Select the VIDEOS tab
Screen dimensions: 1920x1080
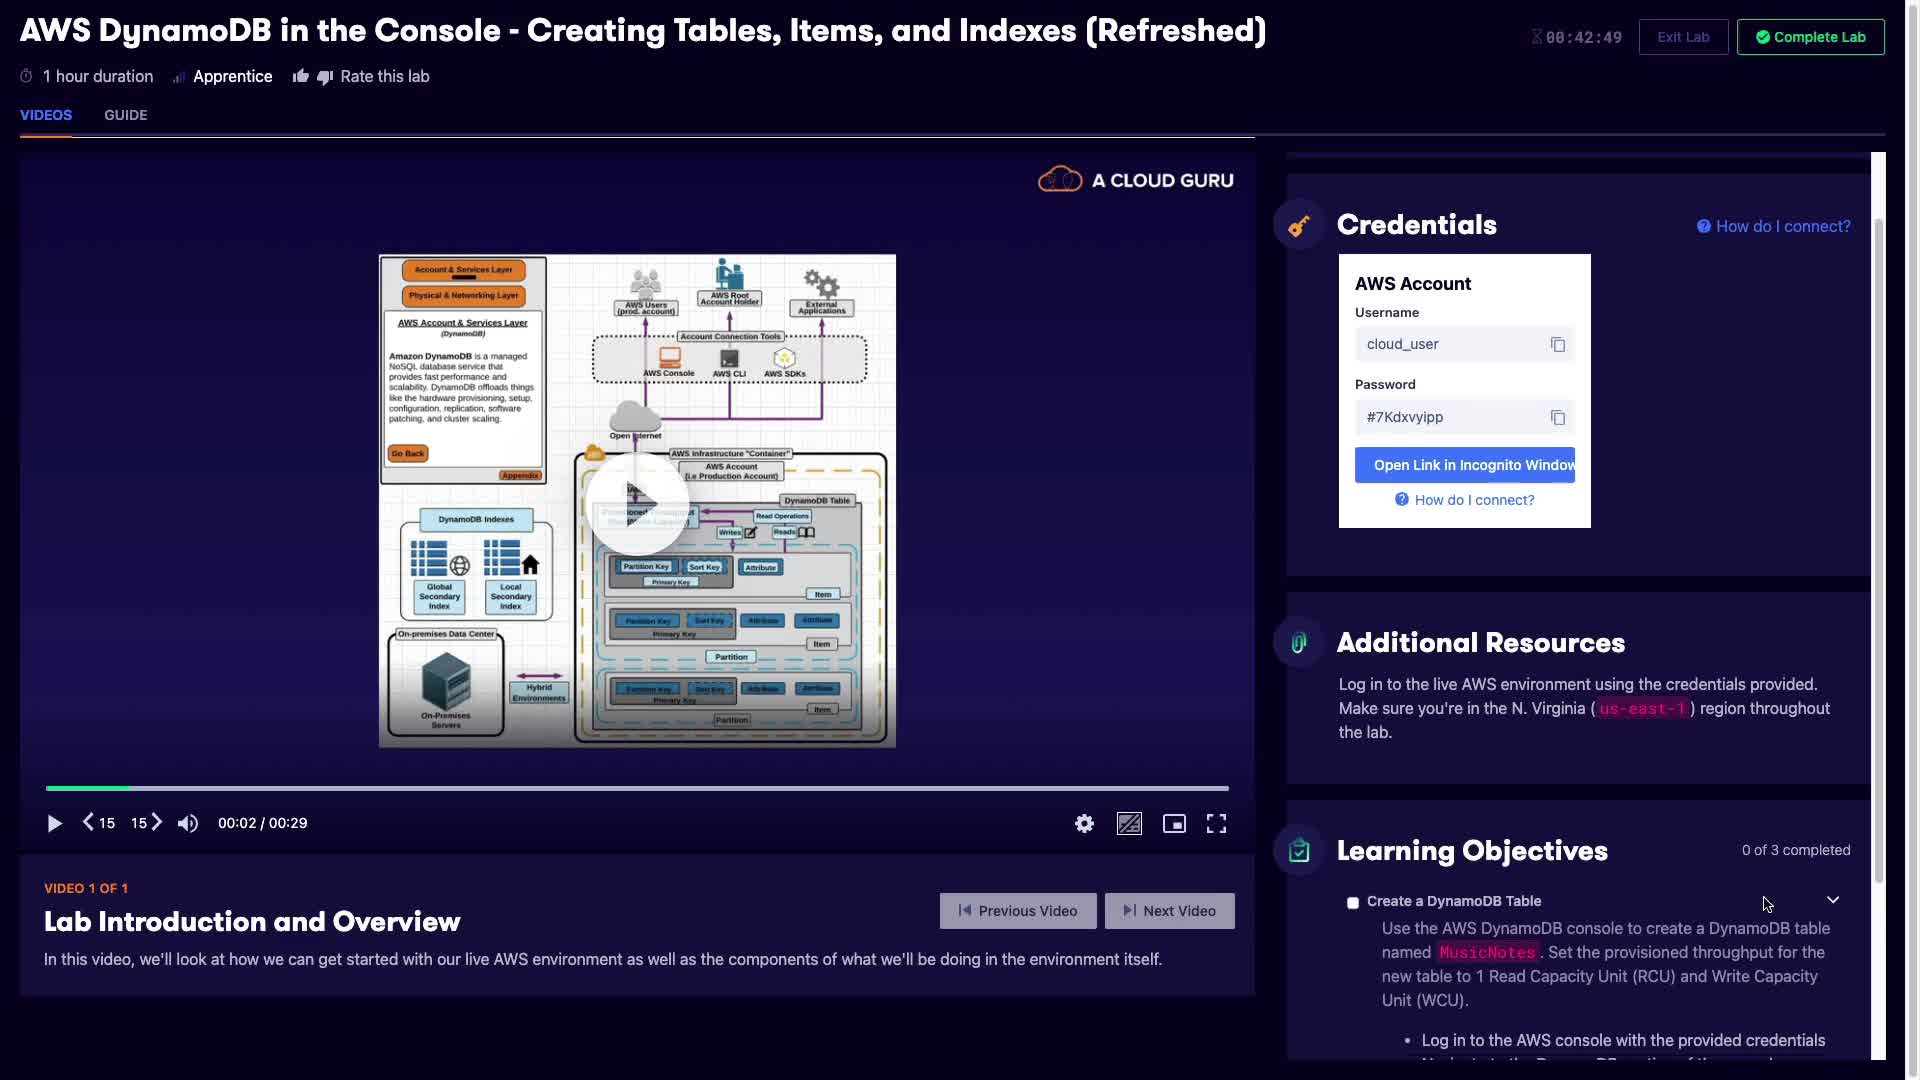(46, 115)
